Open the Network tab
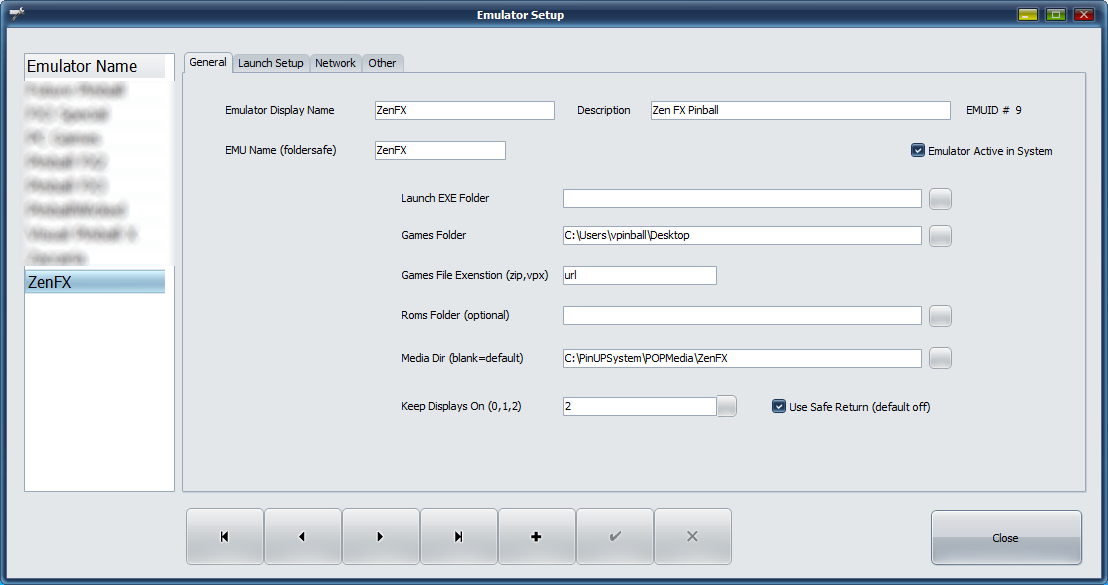This screenshot has height=585, width=1108. [x=335, y=63]
